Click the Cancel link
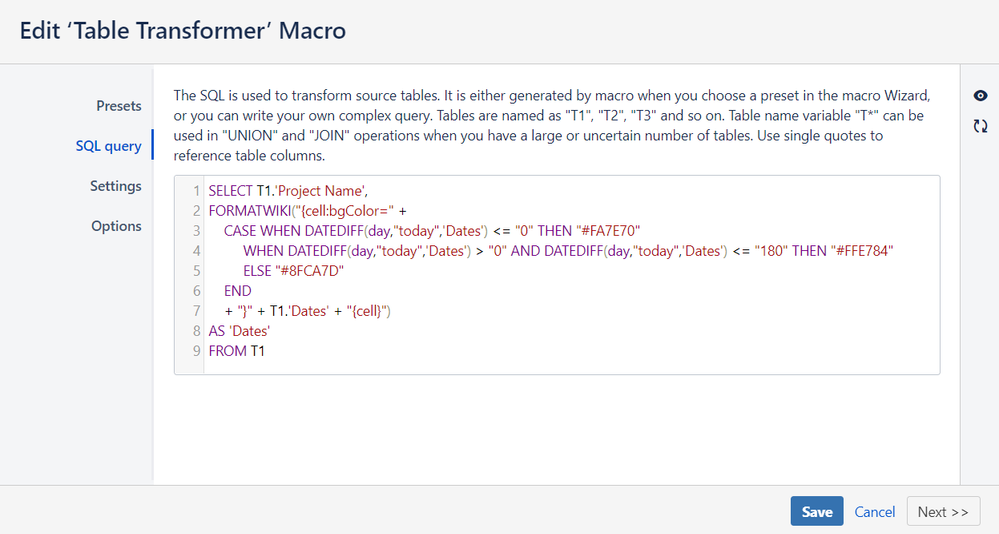The width and height of the screenshot is (999, 534). [874, 511]
